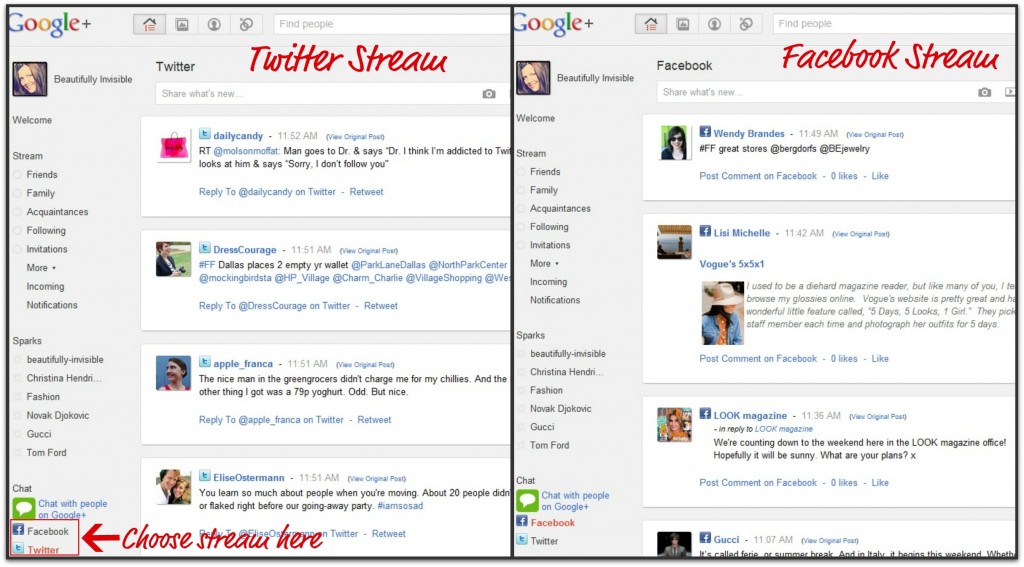Open Photos icon in Twitter Stream toolbar
This screenshot has width=1024, height=567.
tap(182, 25)
